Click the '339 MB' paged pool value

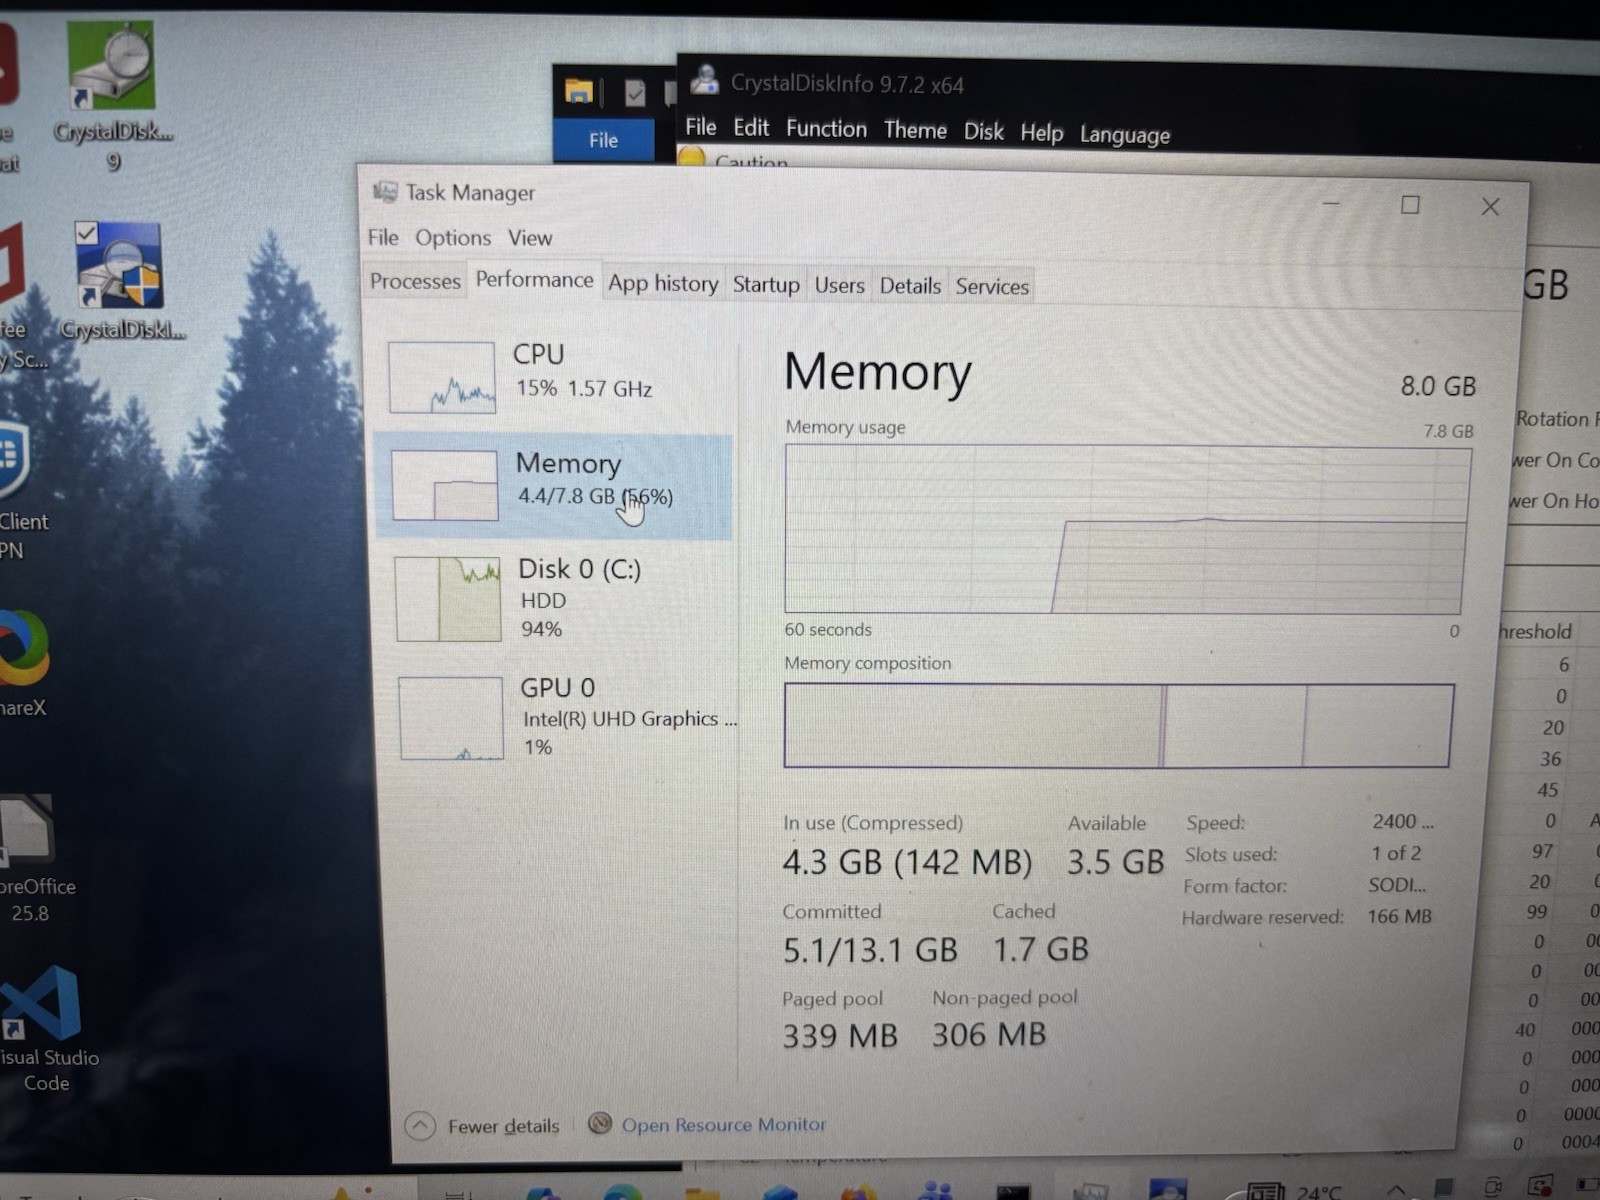tap(840, 1036)
